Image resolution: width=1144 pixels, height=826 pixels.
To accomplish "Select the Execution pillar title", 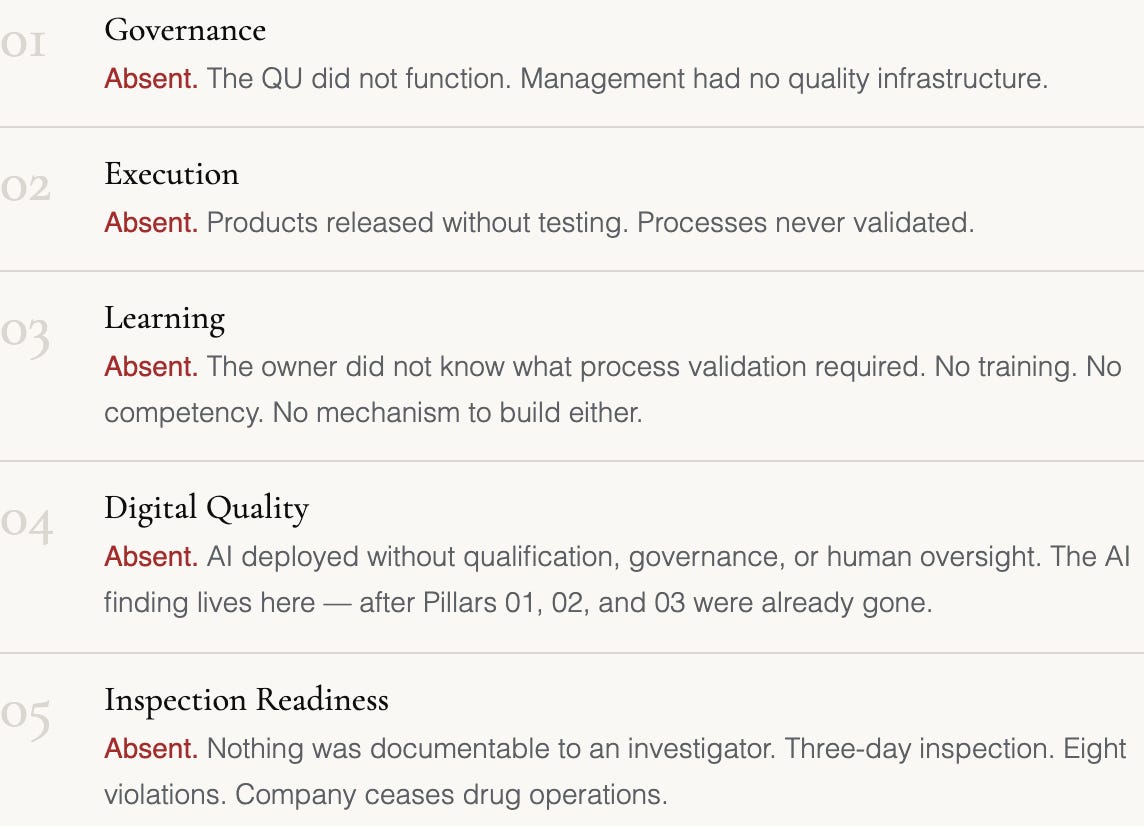I will tap(171, 174).
